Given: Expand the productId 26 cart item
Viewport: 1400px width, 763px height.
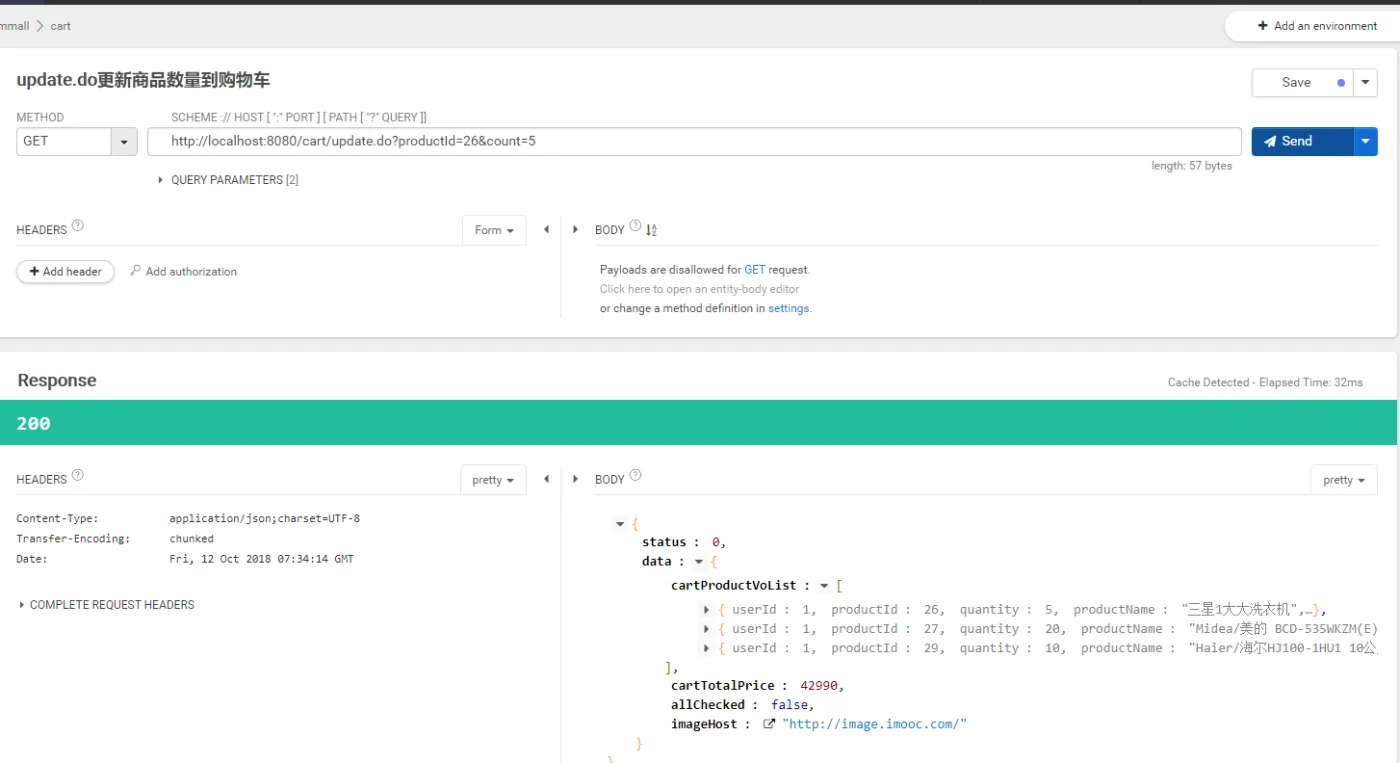Looking at the screenshot, I should 707,610.
